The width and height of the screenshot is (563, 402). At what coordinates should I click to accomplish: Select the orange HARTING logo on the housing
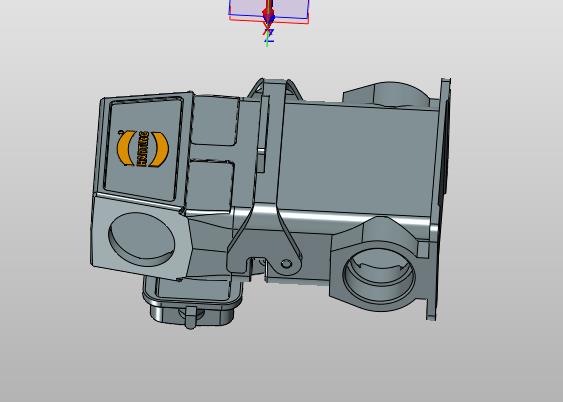tap(143, 149)
